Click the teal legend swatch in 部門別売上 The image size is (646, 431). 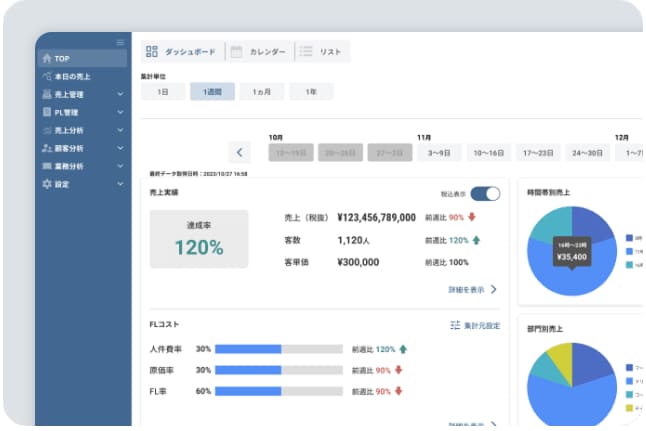pyautogui.click(x=629, y=394)
